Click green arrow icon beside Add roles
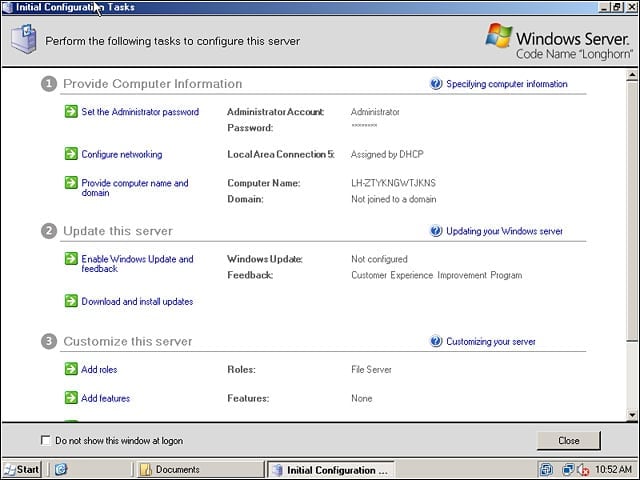This screenshot has width=640, height=480. (71, 369)
